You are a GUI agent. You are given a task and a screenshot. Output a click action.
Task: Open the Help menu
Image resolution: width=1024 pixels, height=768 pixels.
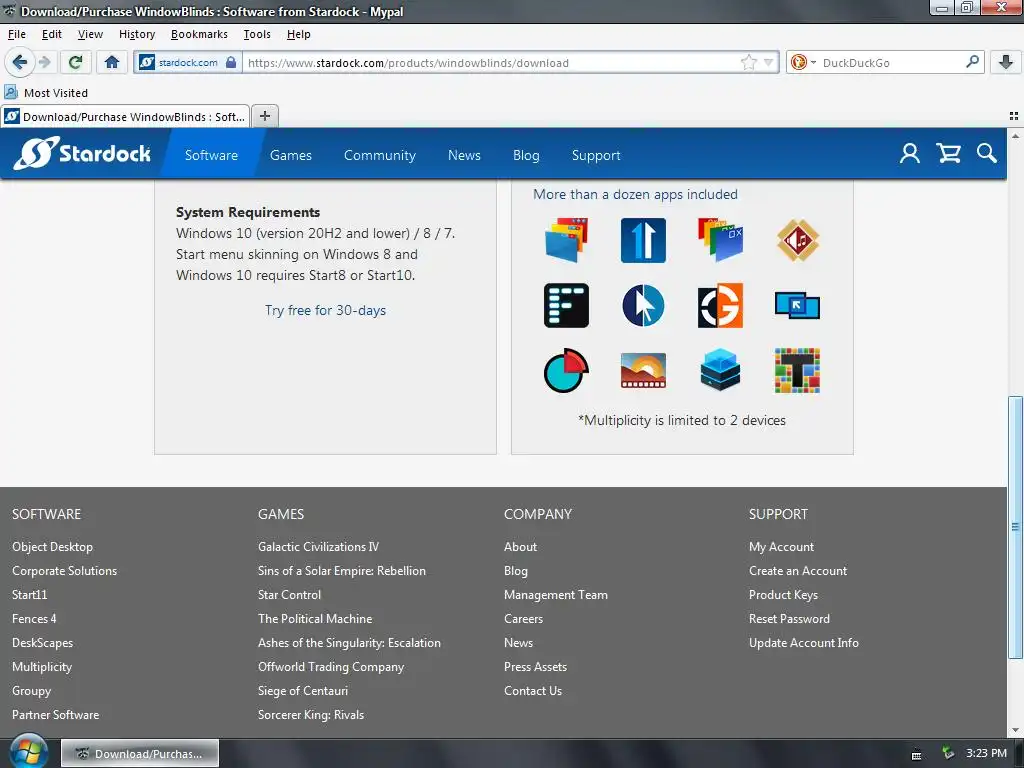(x=298, y=34)
